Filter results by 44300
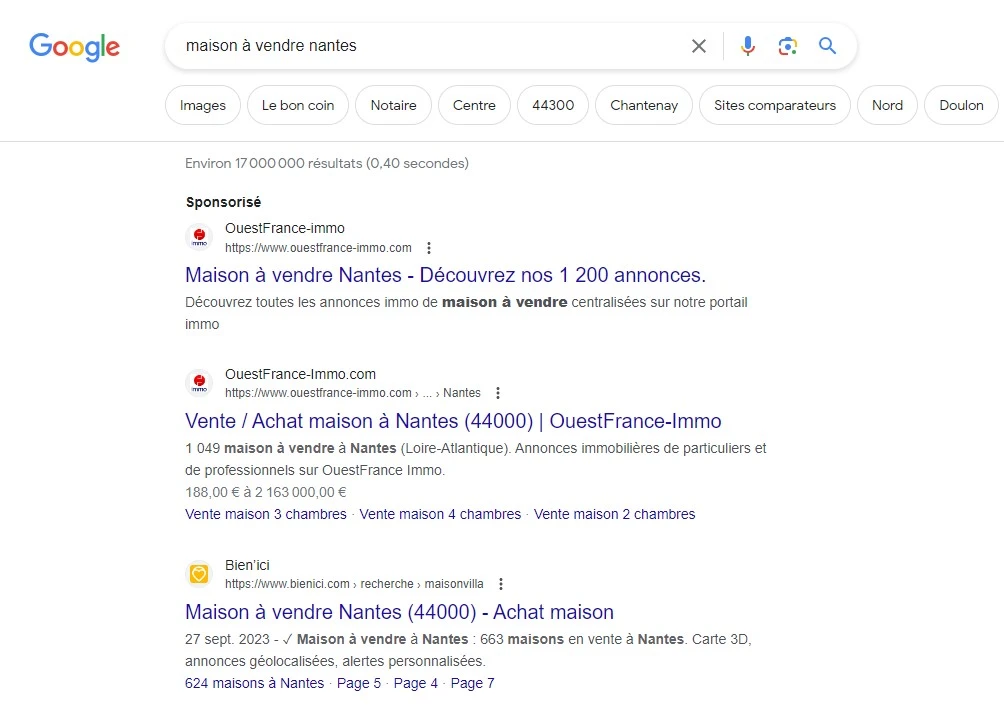This screenshot has width=1004, height=709. (x=552, y=104)
